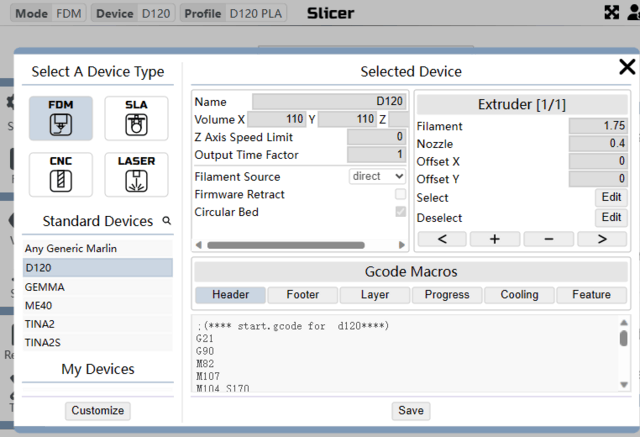The width and height of the screenshot is (640, 437).
Task: Select the SLA device type
Action: click(x=136, y=119)
